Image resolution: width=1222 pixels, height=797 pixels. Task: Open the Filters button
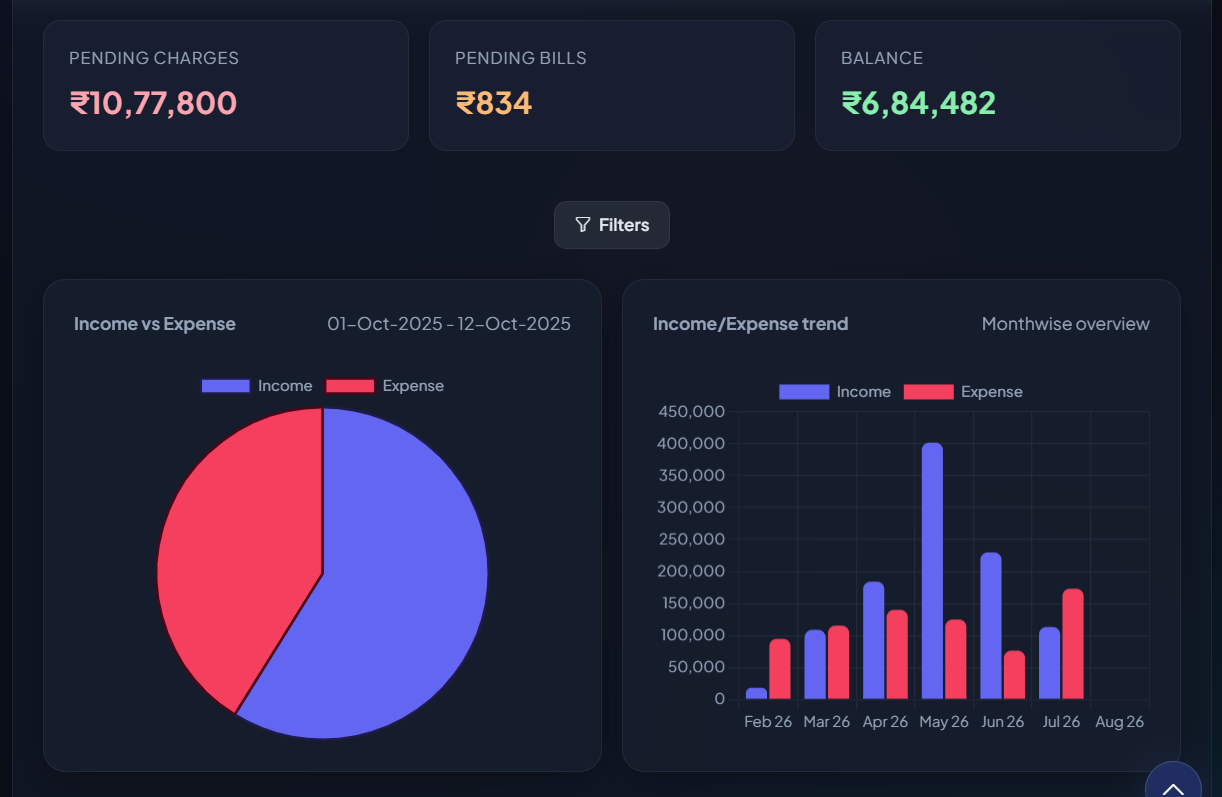(612, 225)
